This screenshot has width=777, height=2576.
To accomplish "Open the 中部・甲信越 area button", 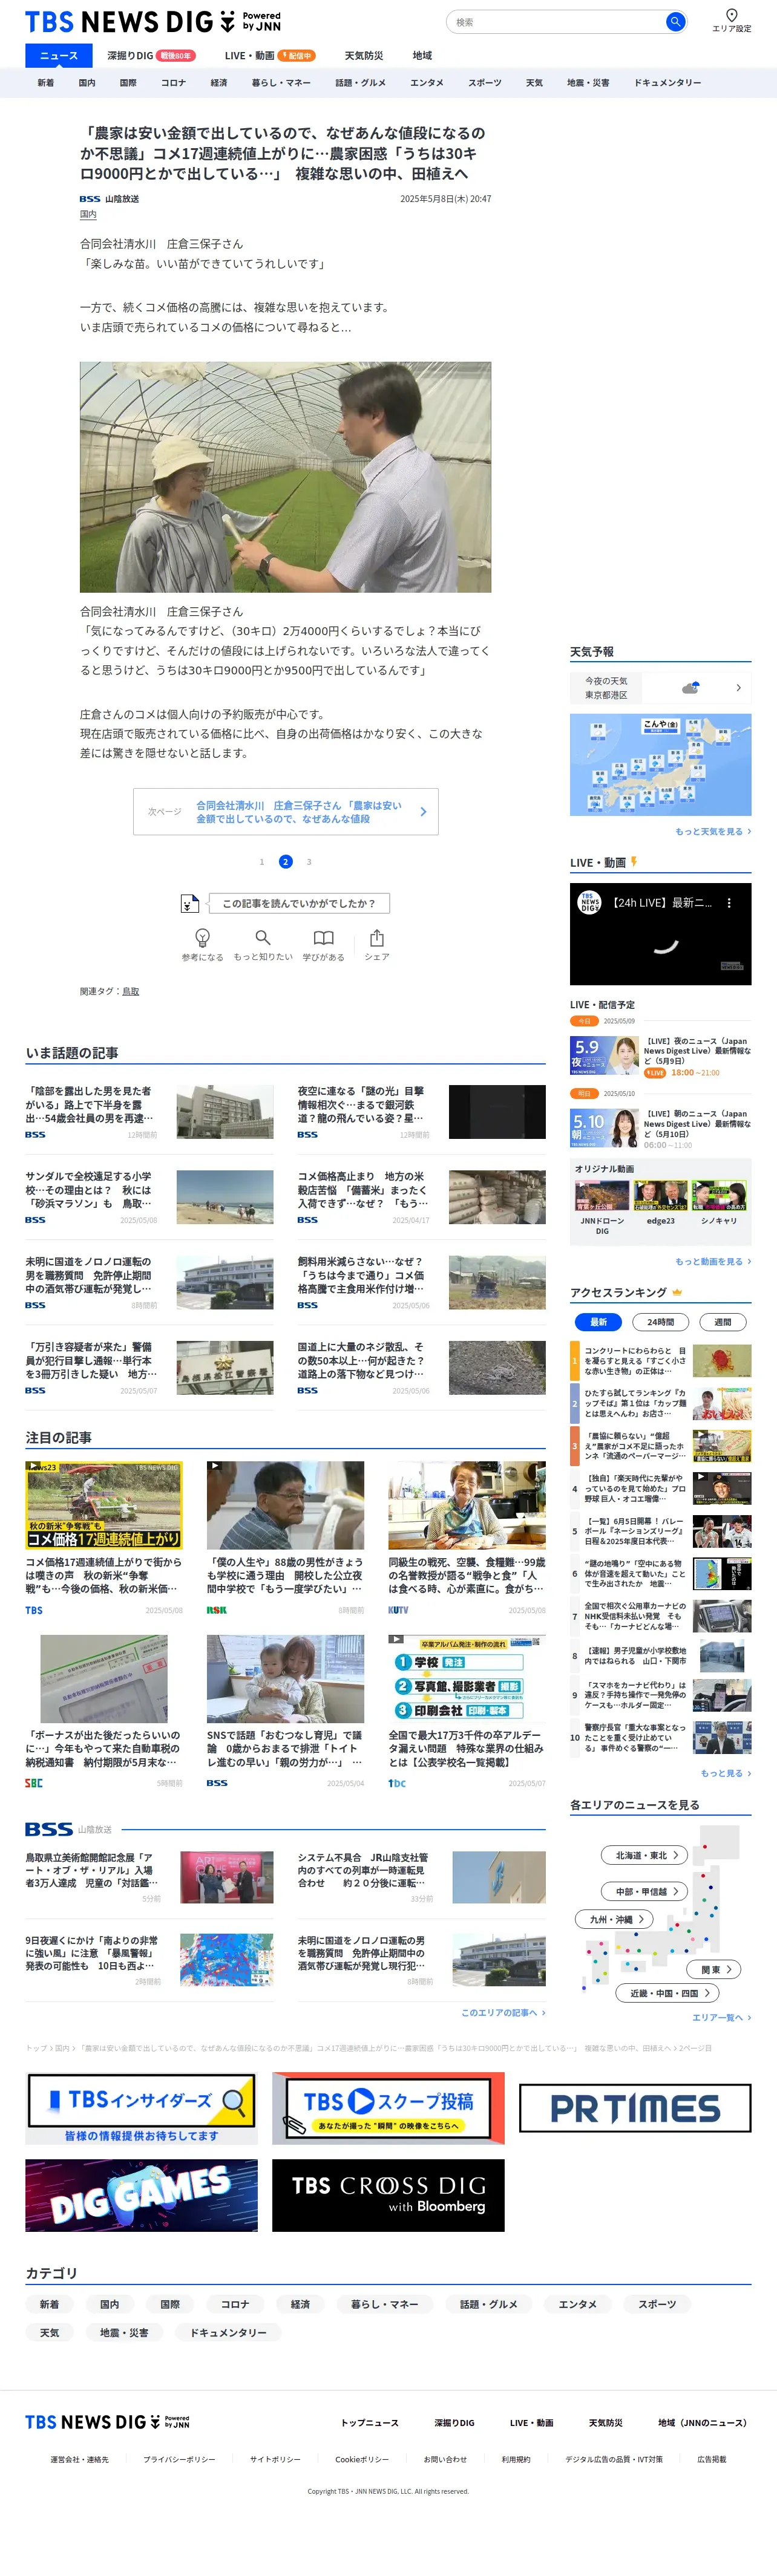I will 644,1891.
